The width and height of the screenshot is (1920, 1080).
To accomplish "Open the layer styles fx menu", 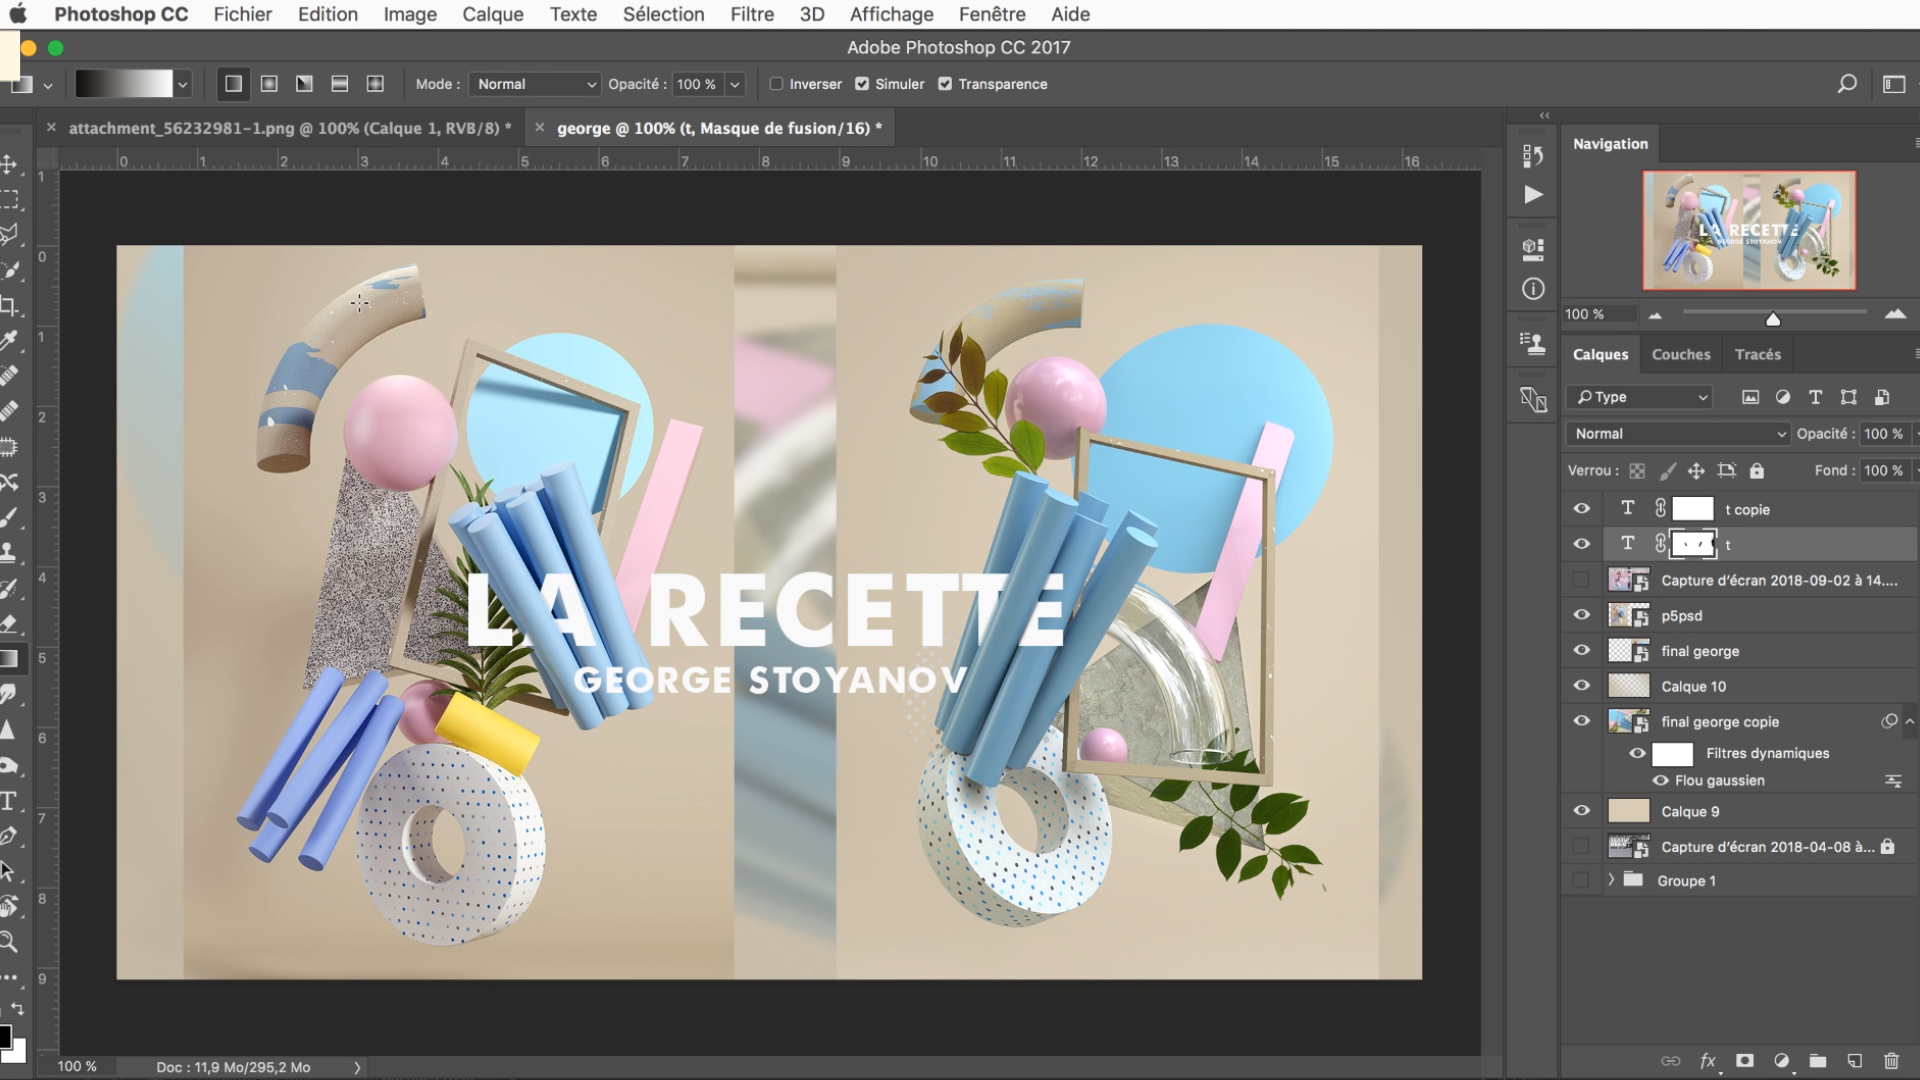I will tap(1708, 1061).
